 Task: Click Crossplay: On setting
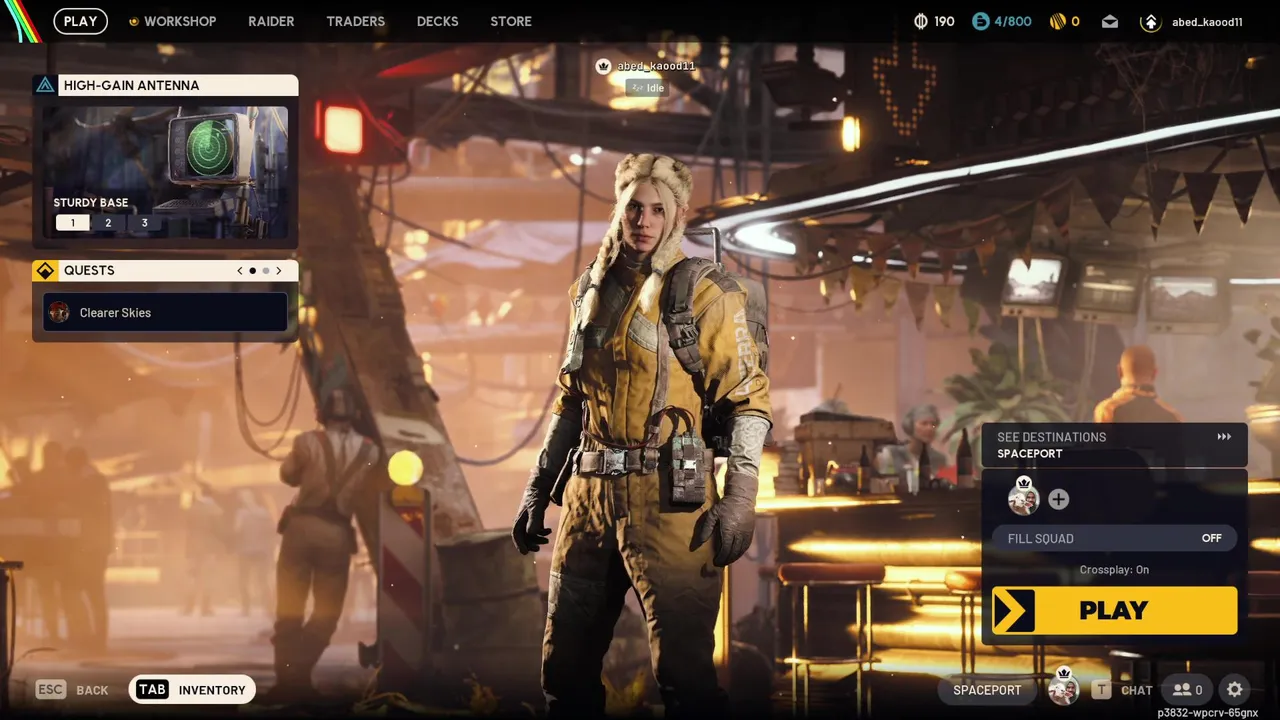point(1114,570)
